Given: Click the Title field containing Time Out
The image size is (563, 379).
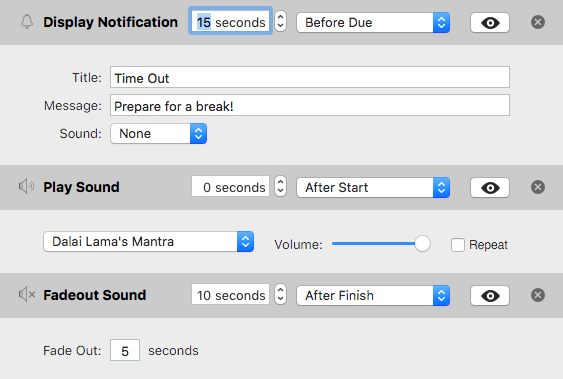Looking at the screenshot, I should click(310, 77).
